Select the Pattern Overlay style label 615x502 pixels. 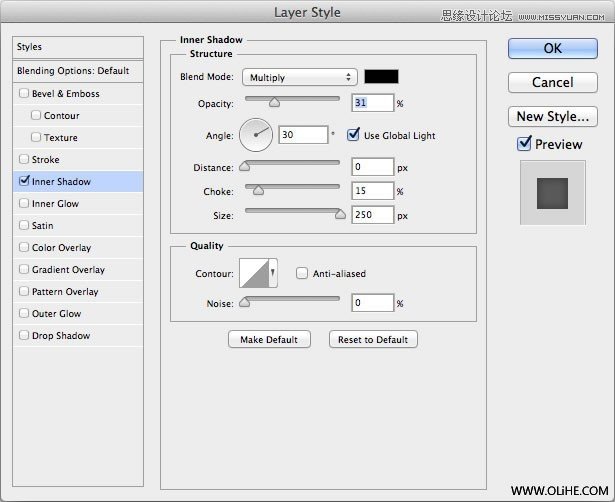(65, 291)
